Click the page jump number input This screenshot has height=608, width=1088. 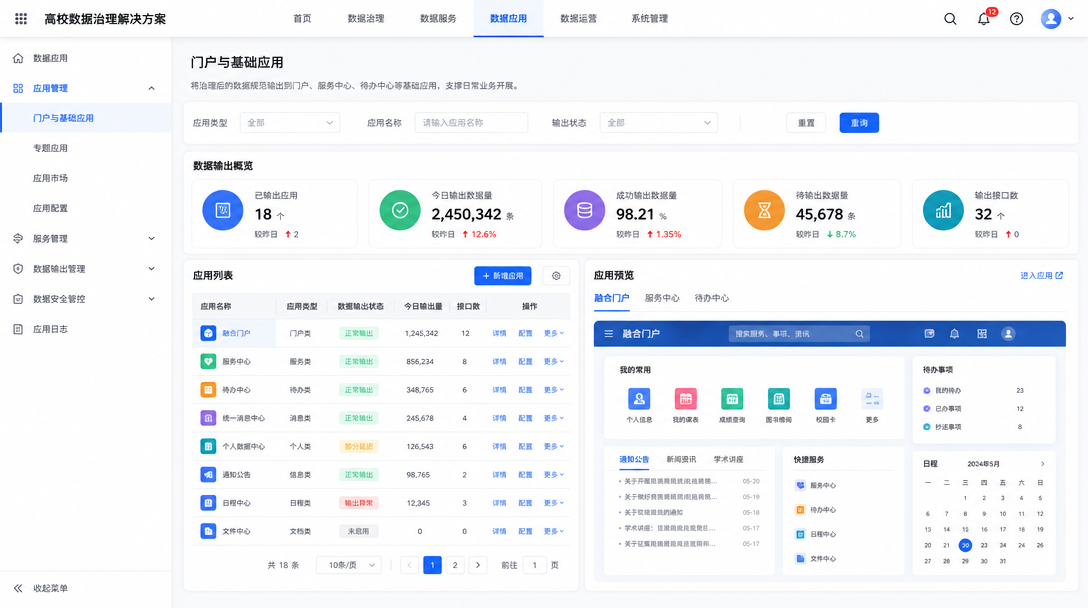tap(534, 565)
